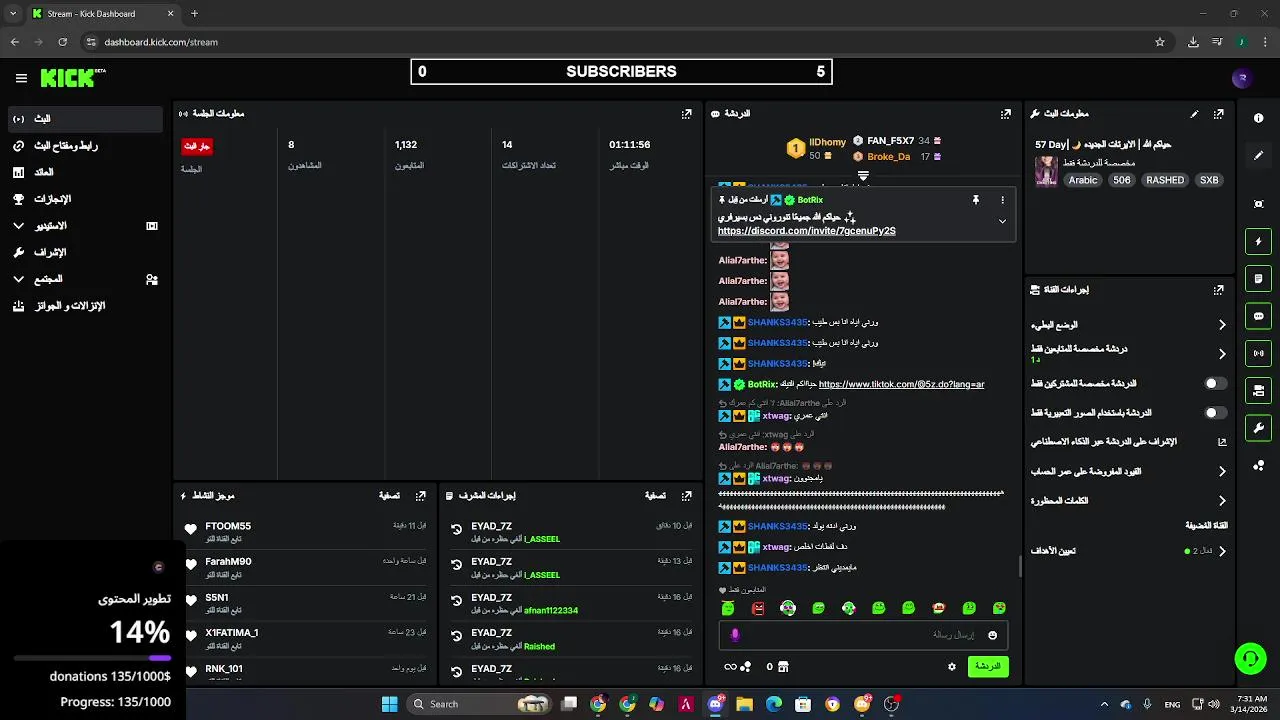Collapse the chat leaderboard arrow
The height and width of the screenshot is (720, 1280).
coord(863,176)
